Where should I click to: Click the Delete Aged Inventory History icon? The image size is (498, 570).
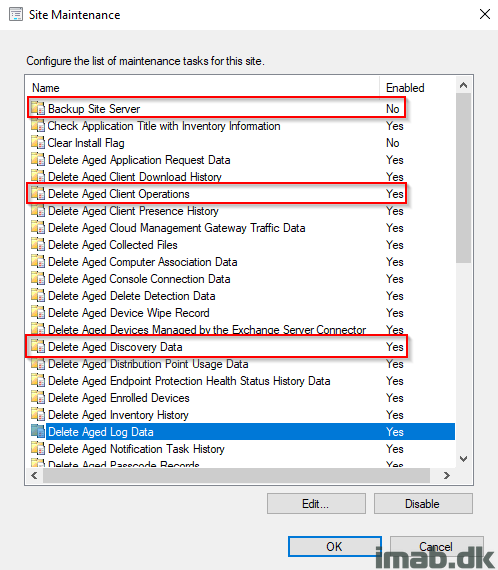tap(38, 414)
